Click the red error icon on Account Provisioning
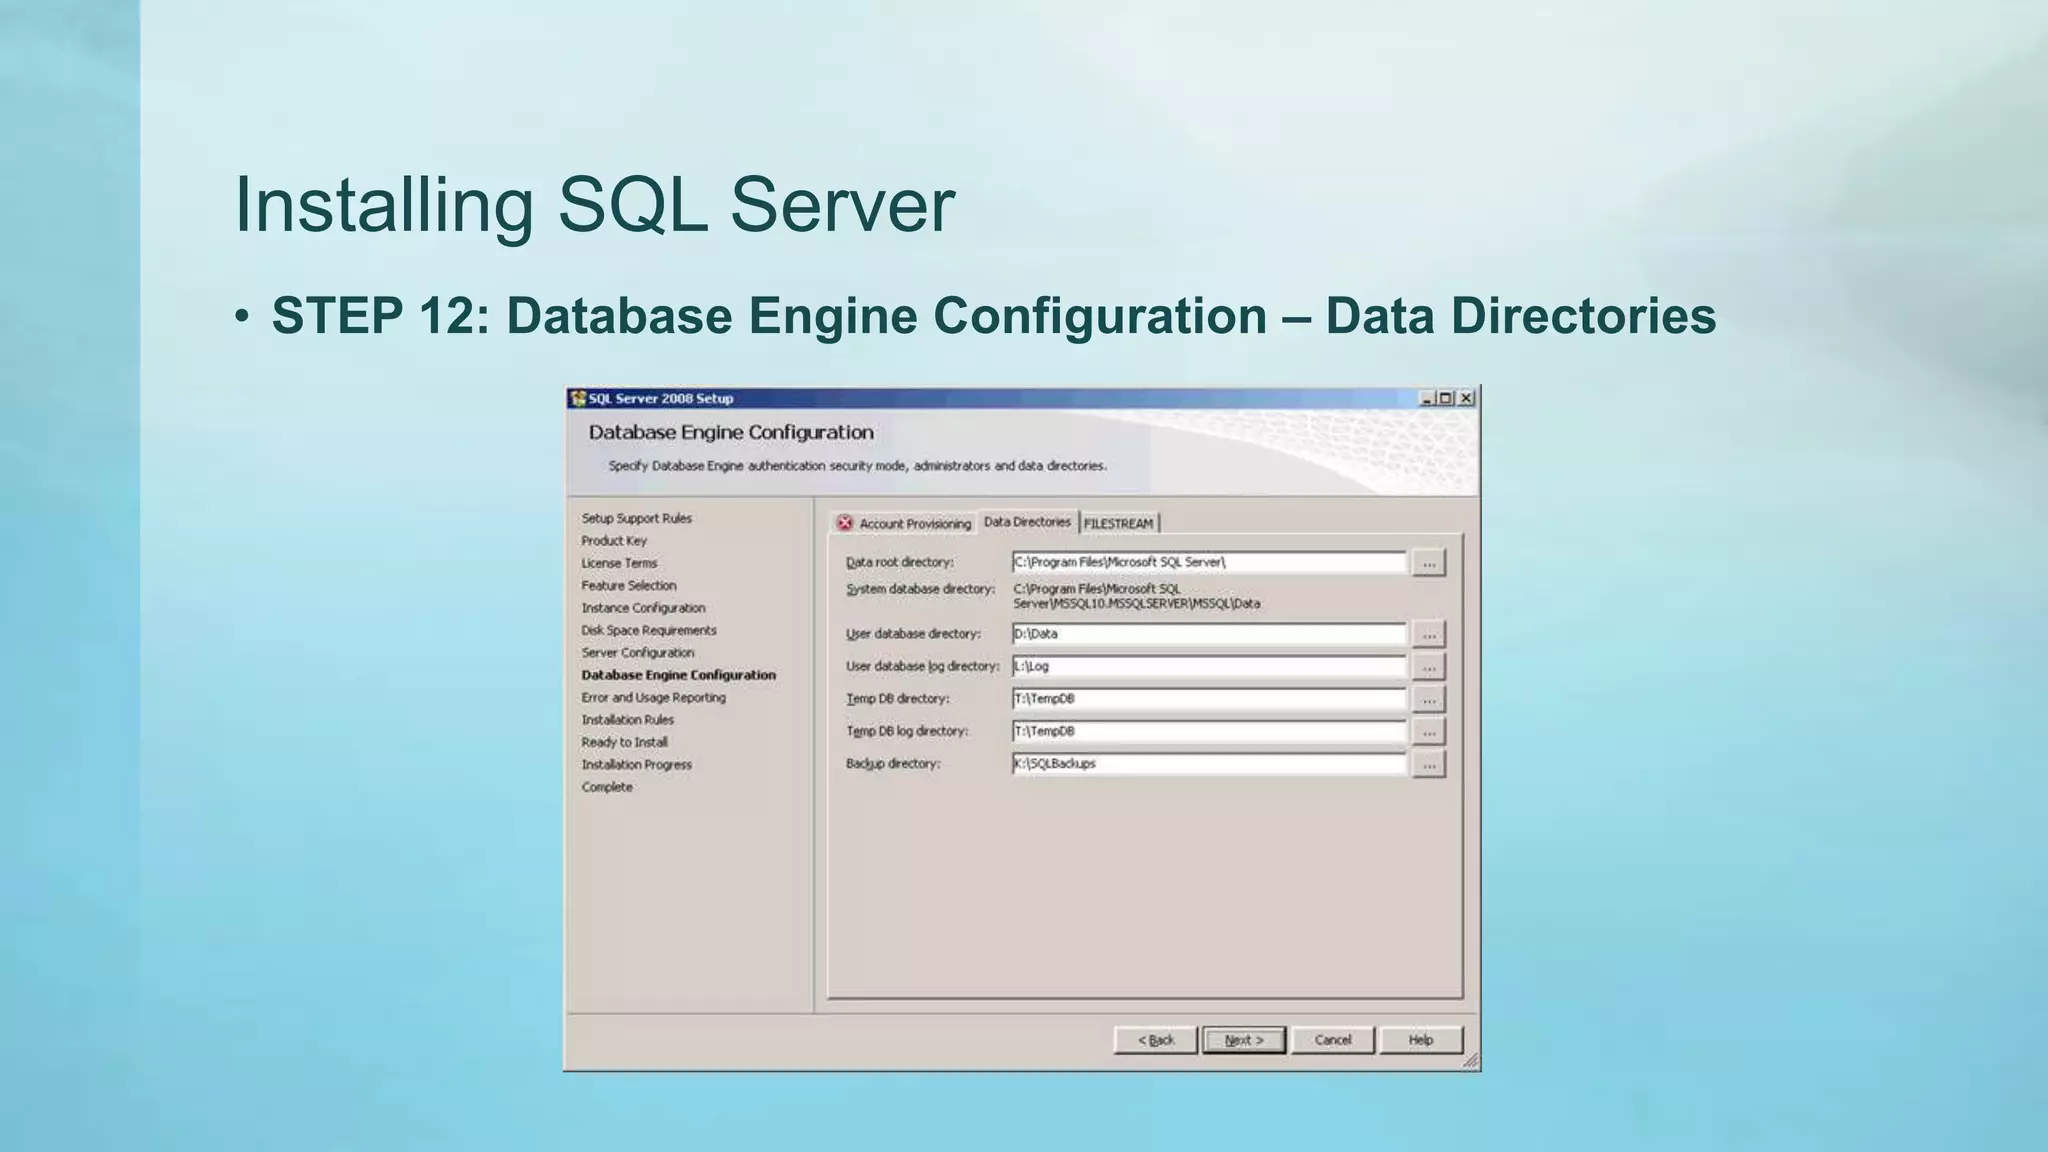The image size is (2048, 1152). [845, 523]
